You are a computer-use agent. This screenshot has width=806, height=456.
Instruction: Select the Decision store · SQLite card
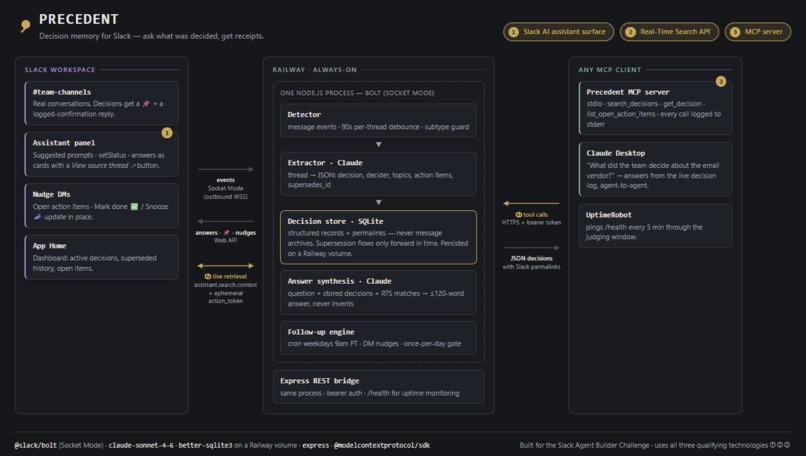378,237
